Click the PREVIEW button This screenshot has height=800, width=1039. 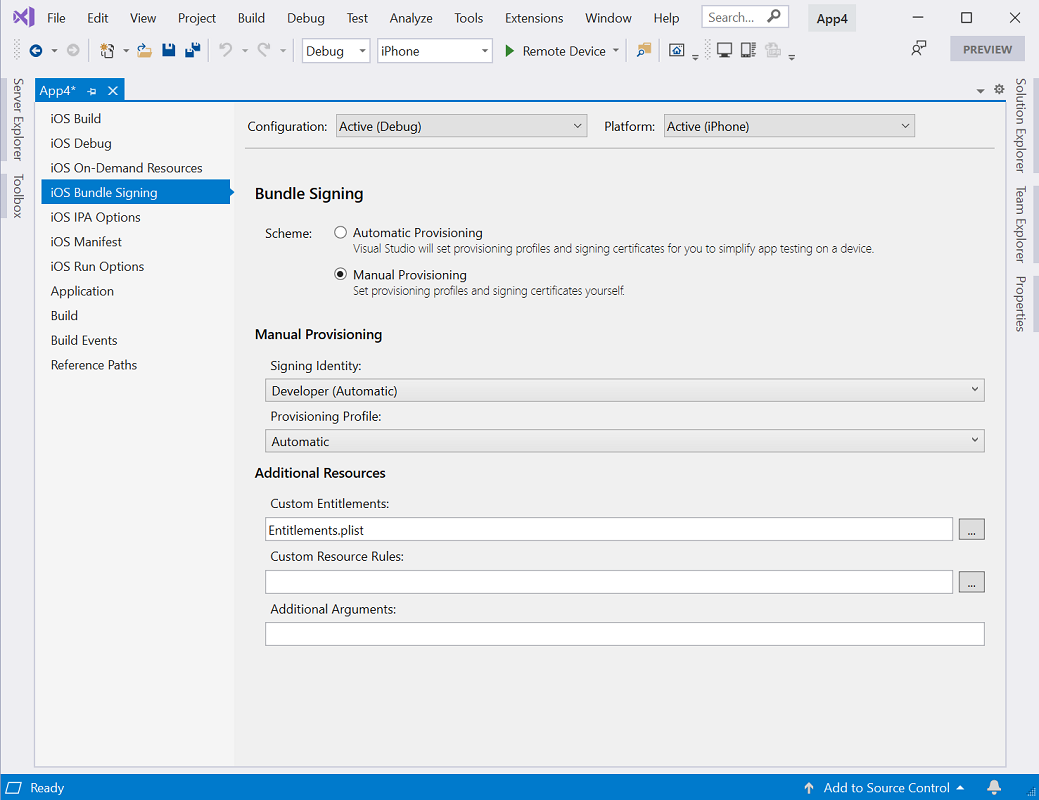coord(987,48)
